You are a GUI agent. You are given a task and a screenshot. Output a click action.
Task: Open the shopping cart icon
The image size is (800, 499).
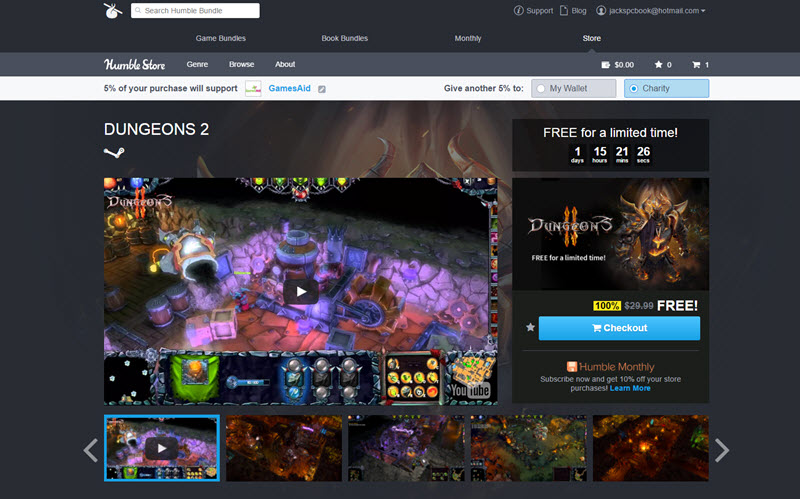click(696, 65)
